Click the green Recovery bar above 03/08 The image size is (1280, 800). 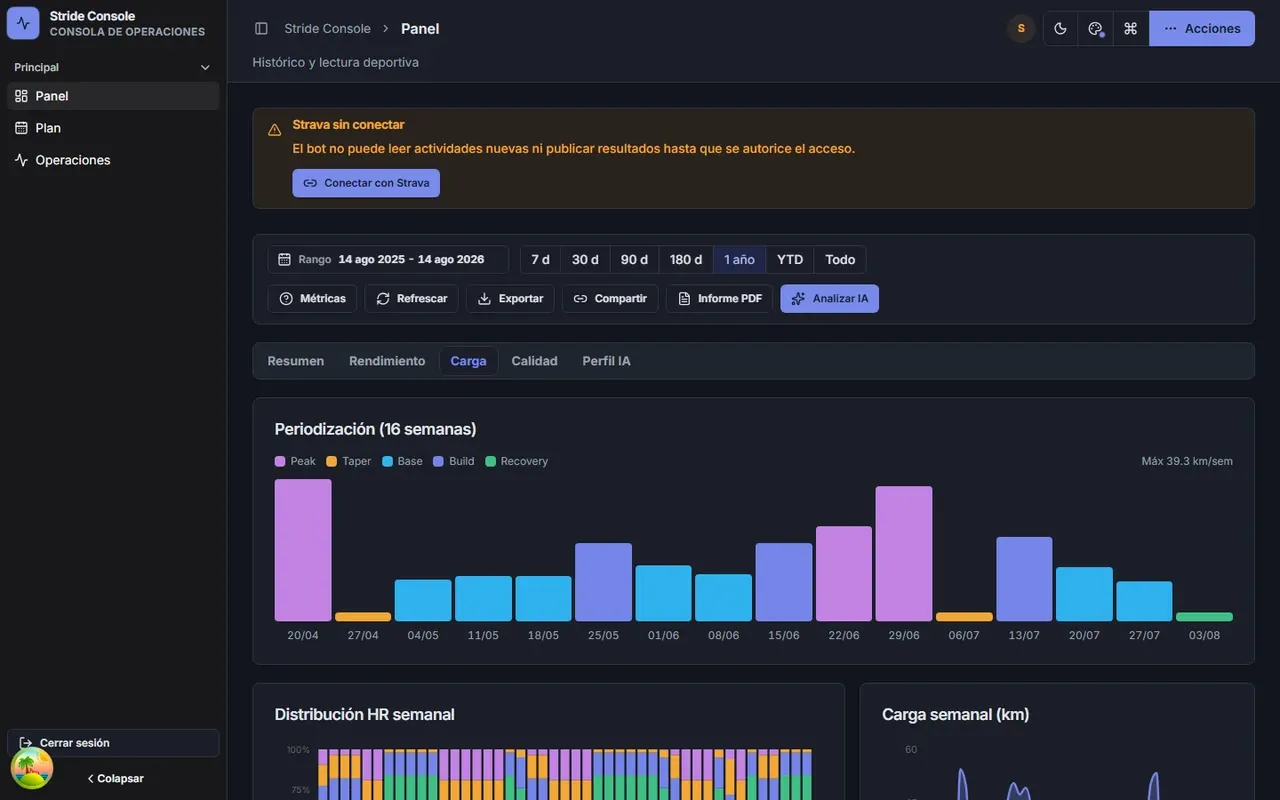[1204, 617]
